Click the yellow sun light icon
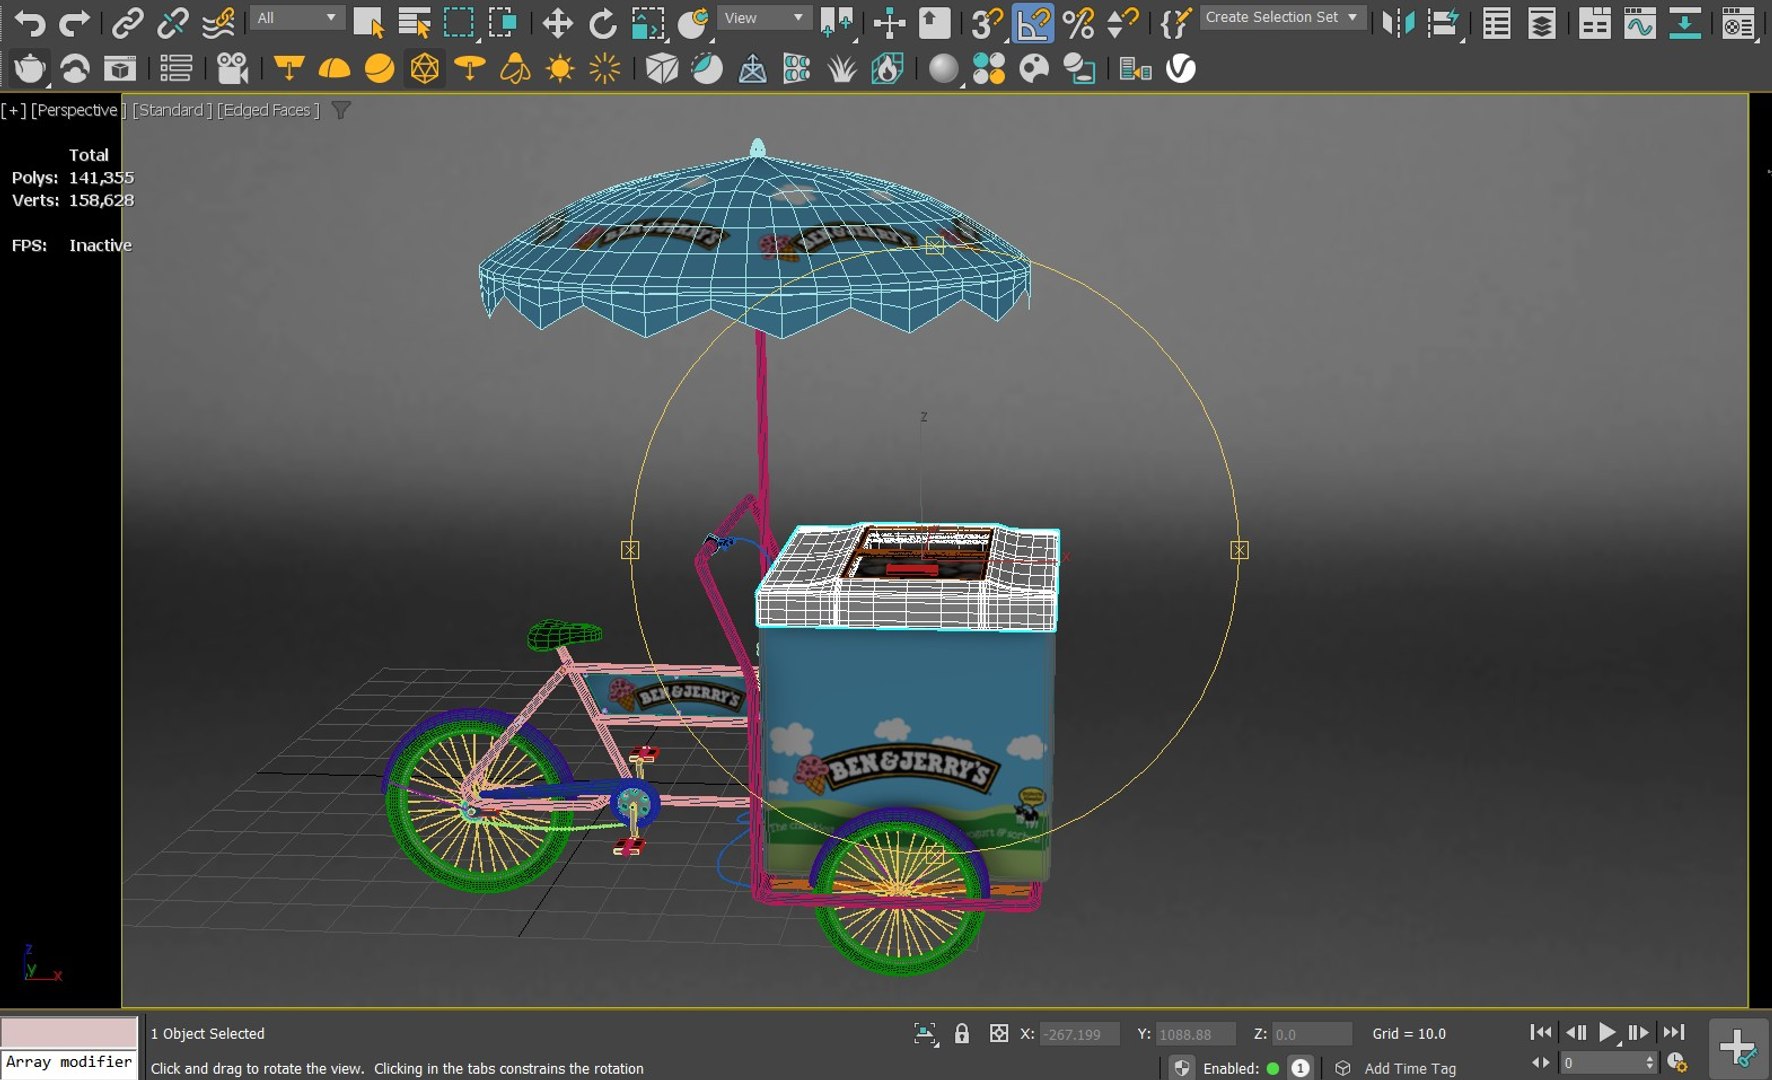The image size is (1772, 1080). pyautogui.click(x=559, y=68)
